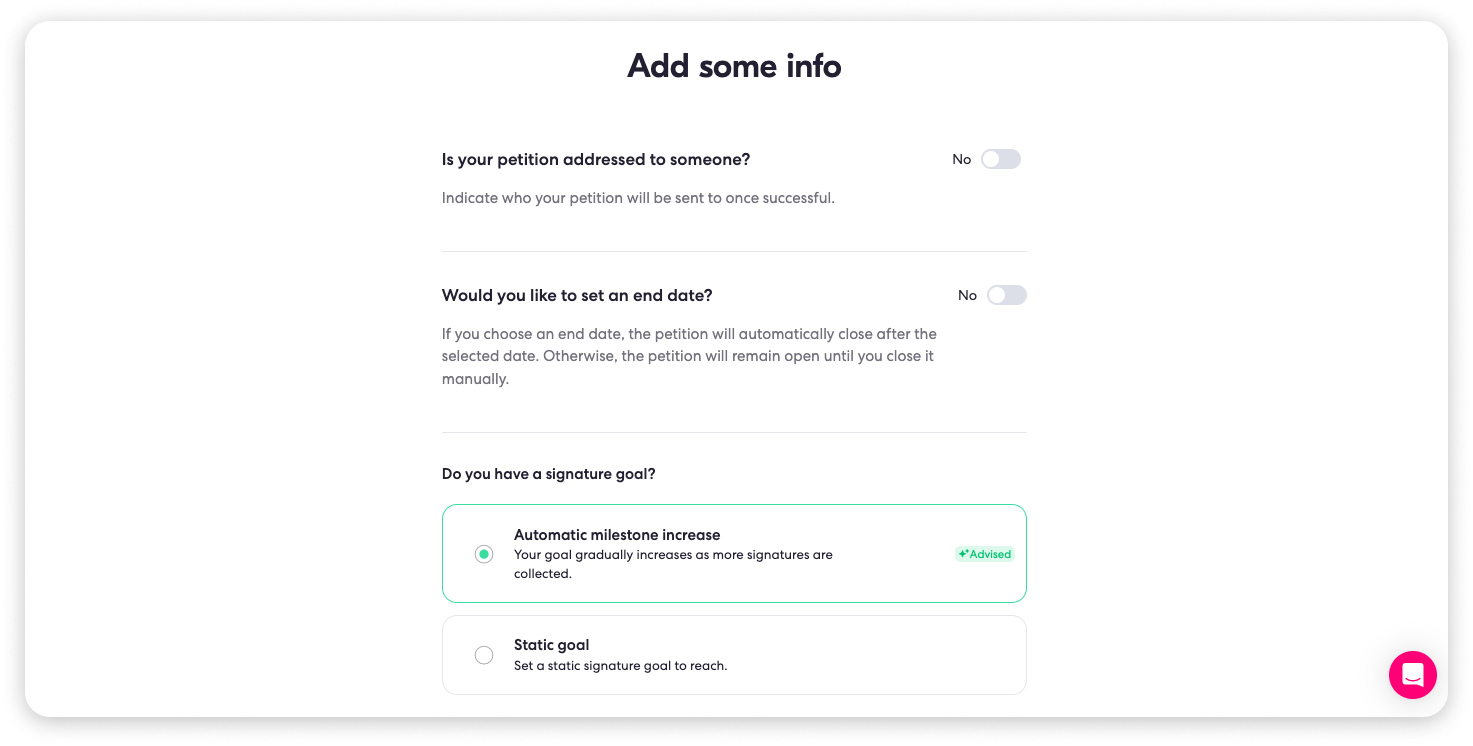Click 'Is your petition addressed to someone?' label
Viewport: 1473px width, 746px height.
(x=596, y=159)
